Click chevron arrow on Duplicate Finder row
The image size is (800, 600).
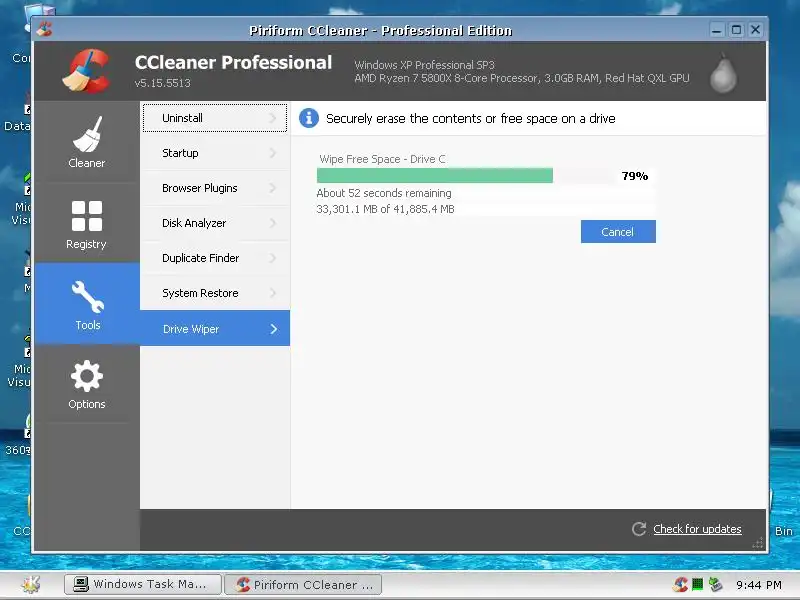(x=273, y=258)
